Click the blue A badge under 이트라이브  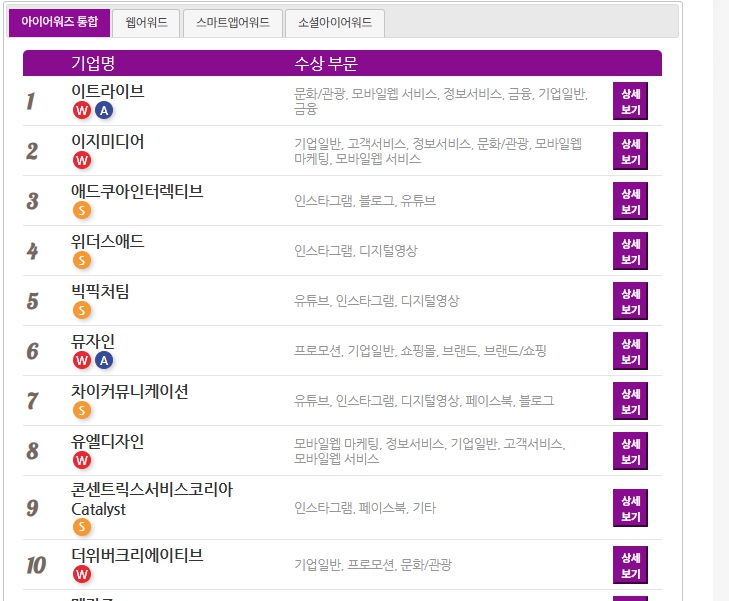tap(104, 111)
